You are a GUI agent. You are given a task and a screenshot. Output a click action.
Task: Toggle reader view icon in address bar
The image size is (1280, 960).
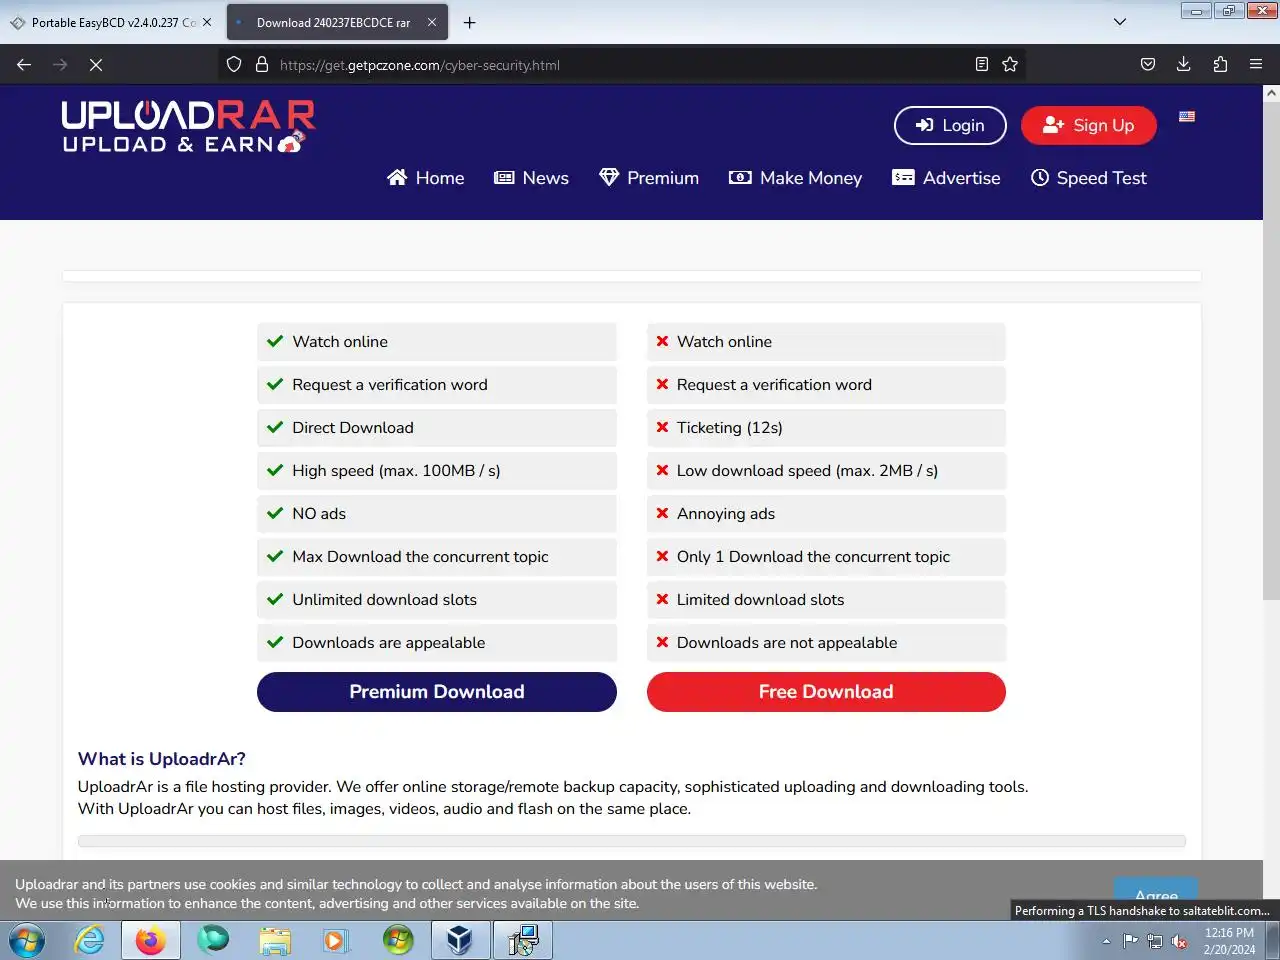pyautogui.click(x=982, y=65)
